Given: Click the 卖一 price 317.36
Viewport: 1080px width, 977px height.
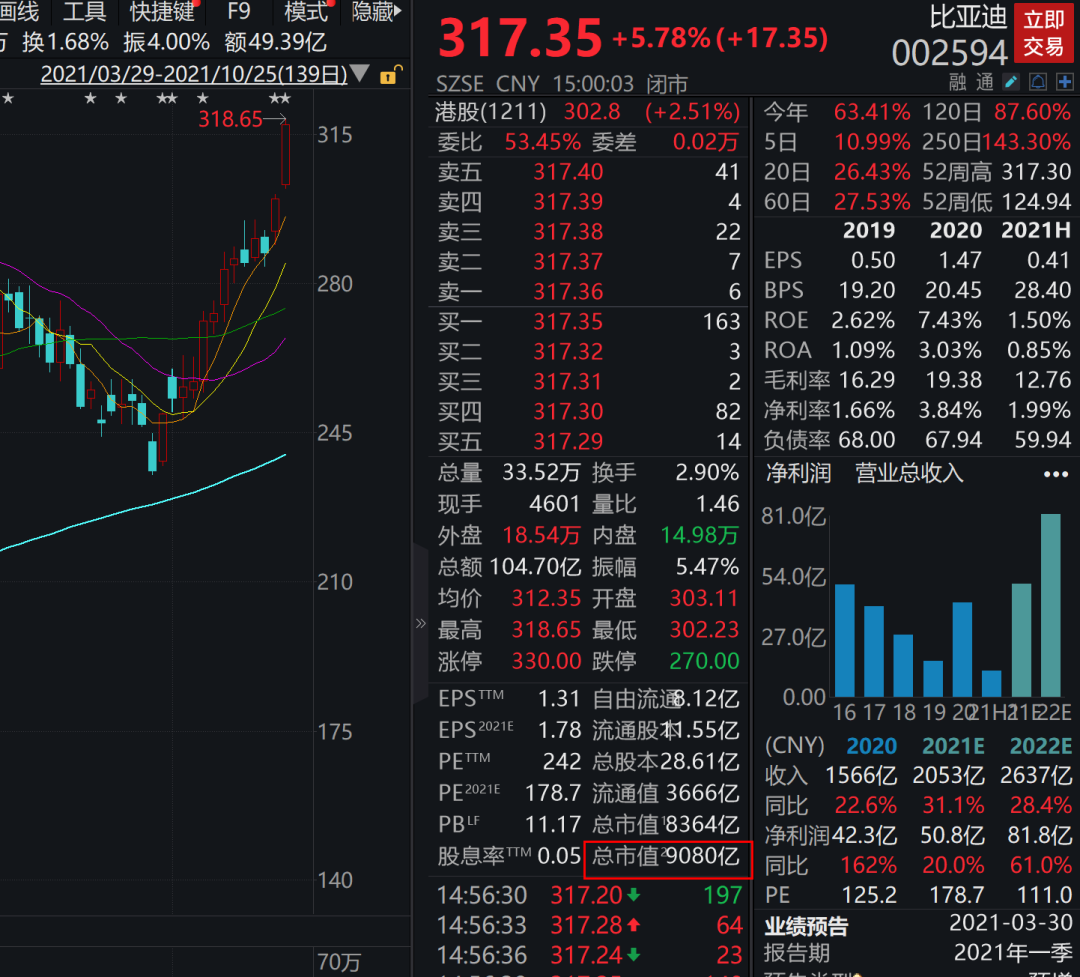Looking at the screenshot, I should point(568,291).
